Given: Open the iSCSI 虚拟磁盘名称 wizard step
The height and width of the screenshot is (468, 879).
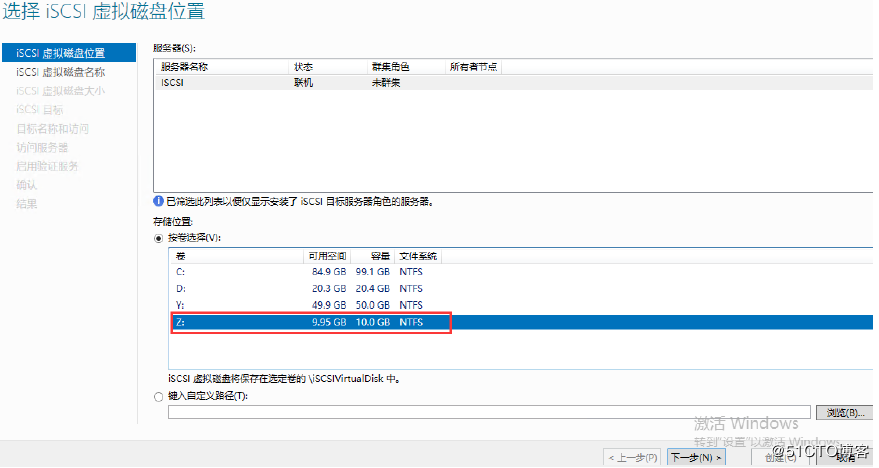Looking at the screenshot, I should pyautogui.click(x=61, y=72).
